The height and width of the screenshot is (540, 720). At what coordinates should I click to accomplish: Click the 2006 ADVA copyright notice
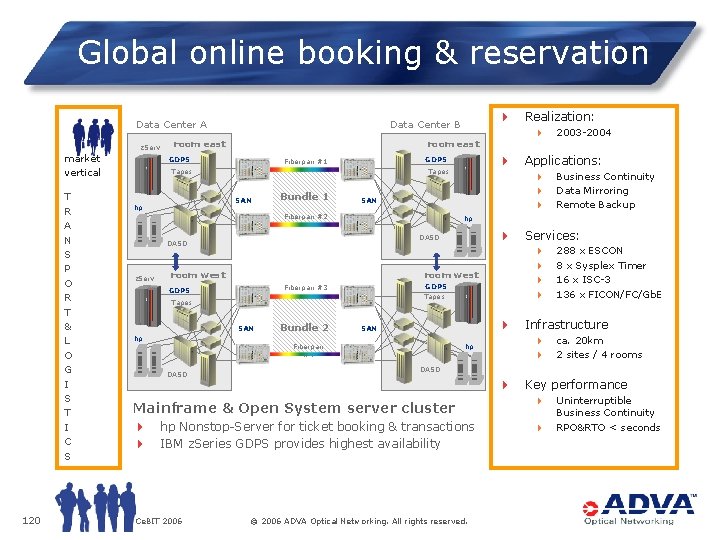(x=359, y=521)
